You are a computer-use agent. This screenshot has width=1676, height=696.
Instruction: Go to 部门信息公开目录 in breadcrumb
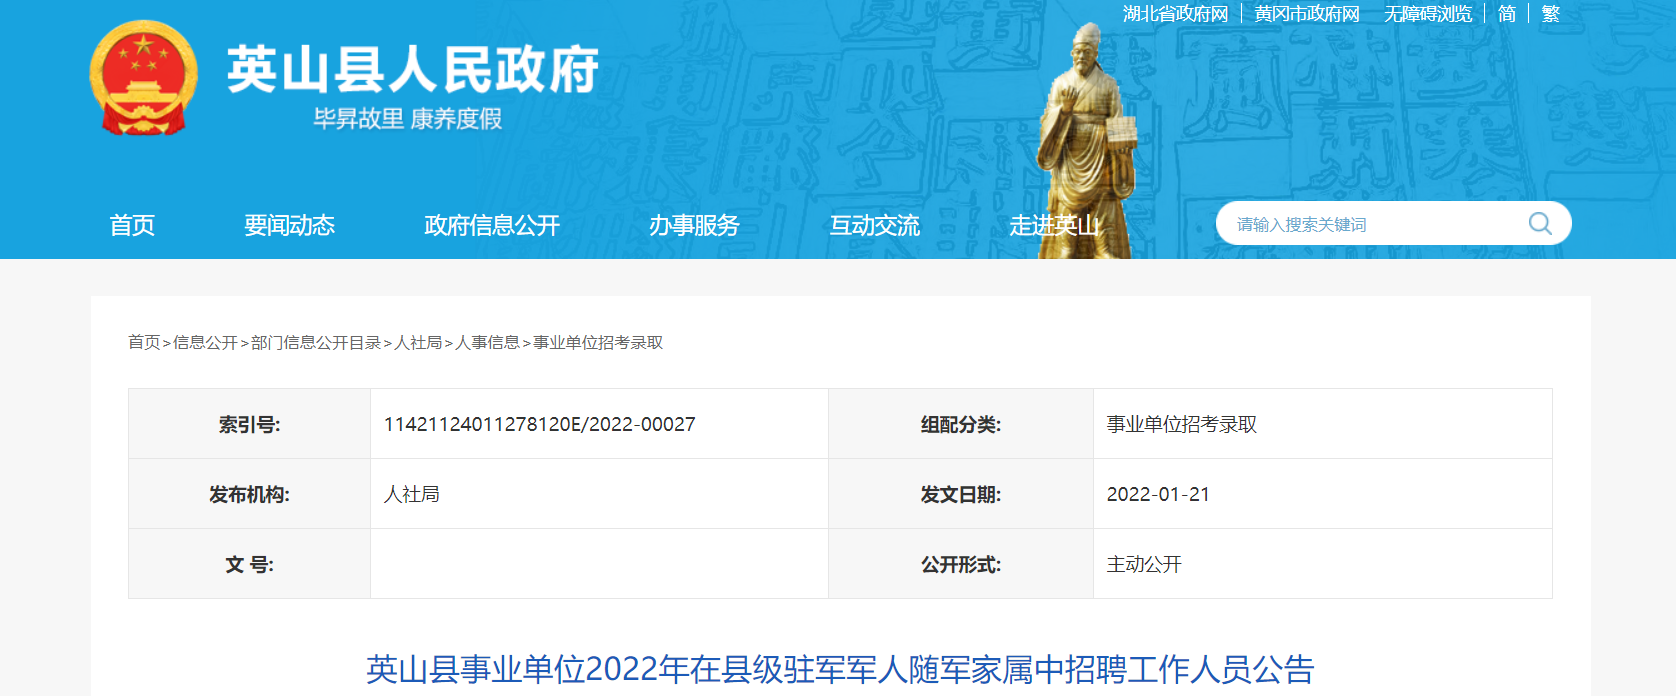[316, 342]
